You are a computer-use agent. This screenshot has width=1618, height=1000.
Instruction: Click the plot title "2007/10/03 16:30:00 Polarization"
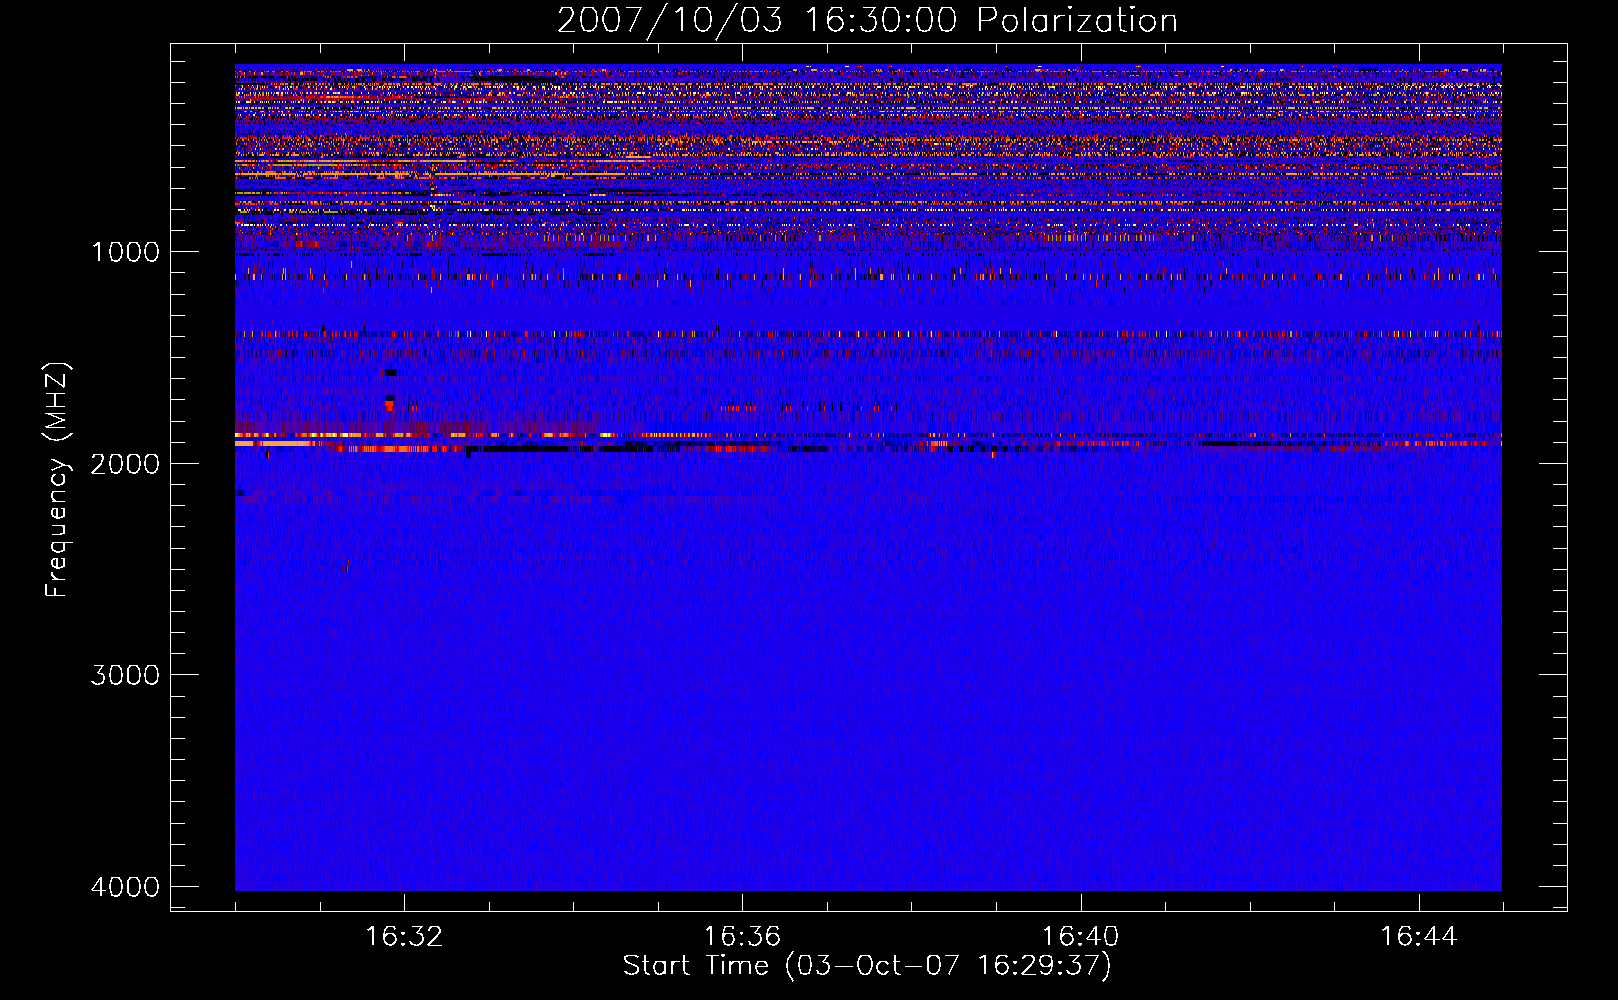point(867,20)
